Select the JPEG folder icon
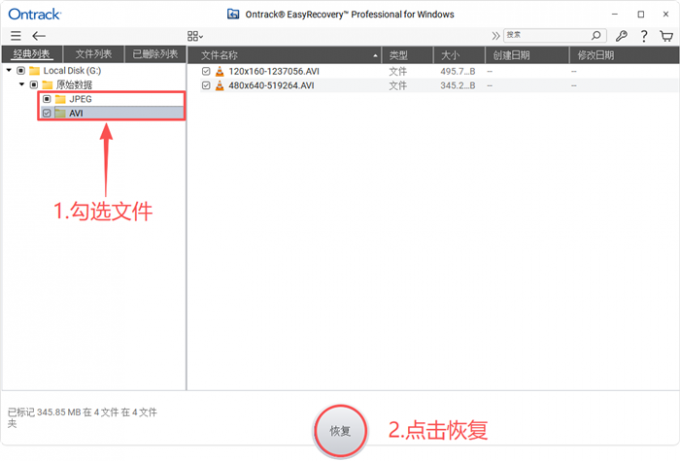Screen dimensions: 680x461 (61, 99)
